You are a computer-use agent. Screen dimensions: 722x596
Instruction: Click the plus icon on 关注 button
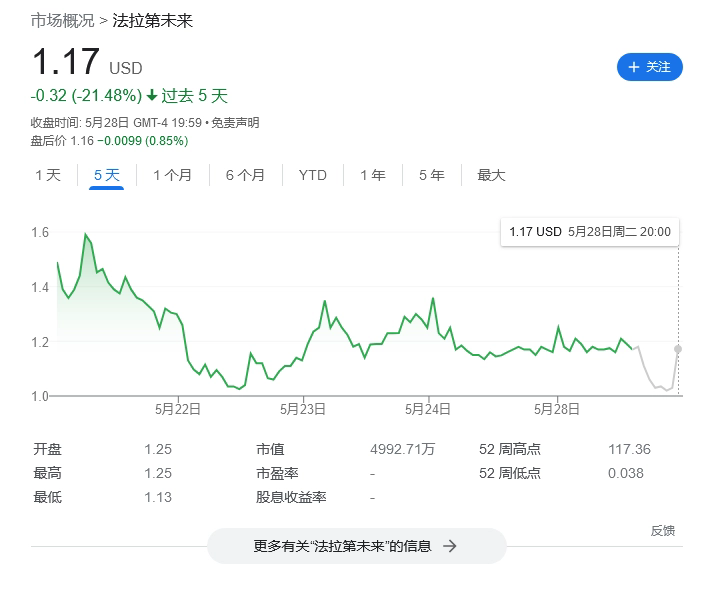click(x=633, y=67)
